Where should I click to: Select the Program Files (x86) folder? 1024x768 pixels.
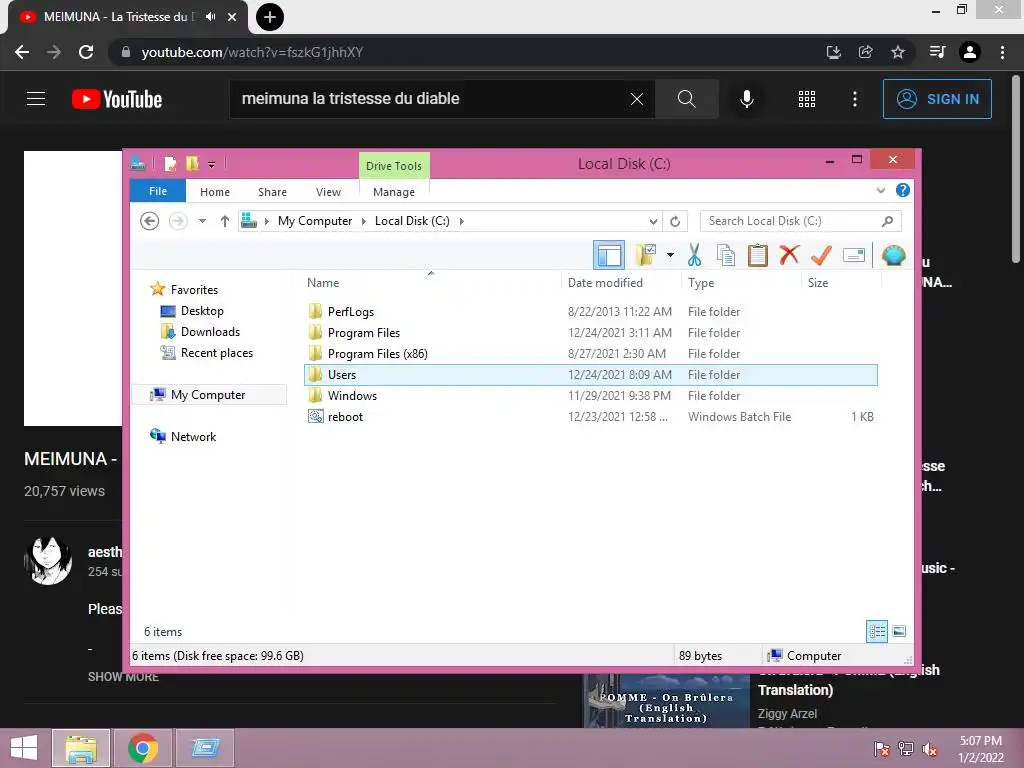[x=590, y=353]
